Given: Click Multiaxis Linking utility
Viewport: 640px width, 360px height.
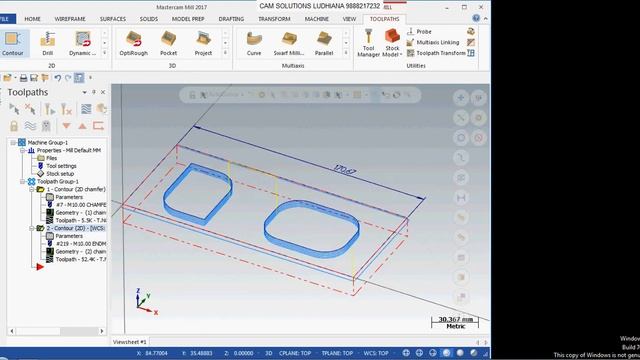Looking at the screenshot, I should tap(433, 42).
